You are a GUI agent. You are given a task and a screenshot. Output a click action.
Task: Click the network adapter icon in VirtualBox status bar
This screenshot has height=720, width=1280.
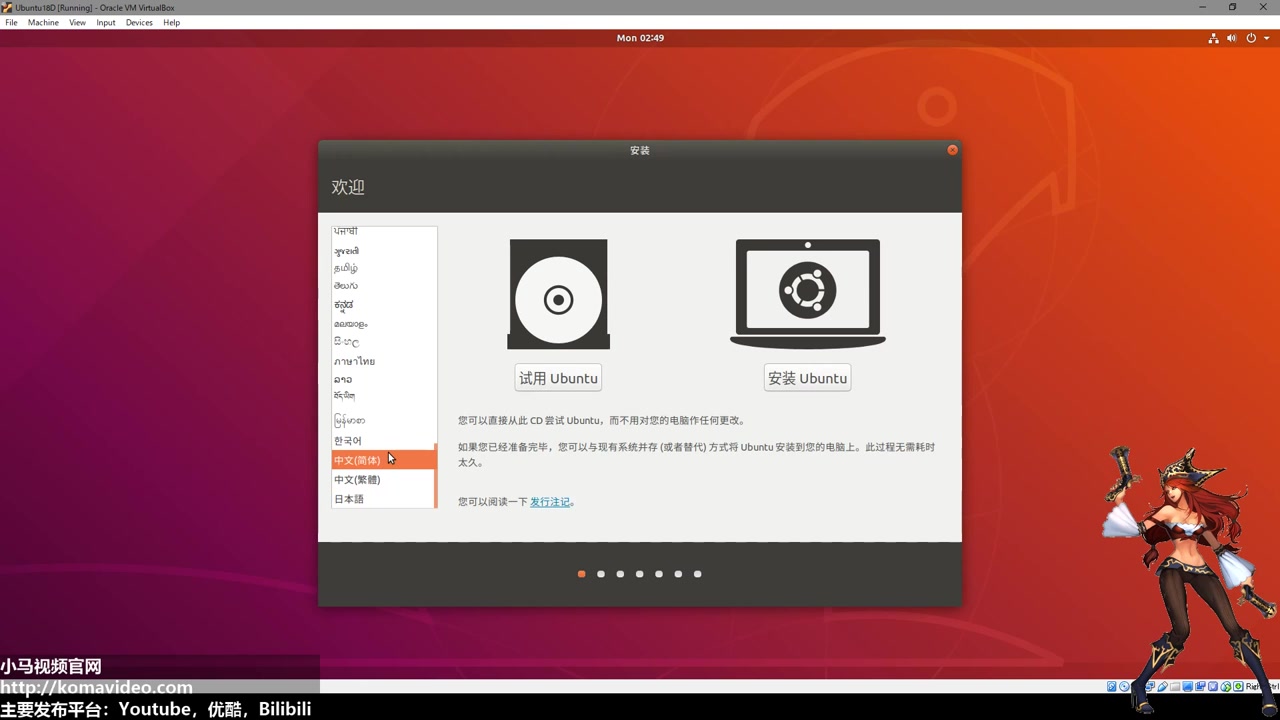(x=1152, y=687)
